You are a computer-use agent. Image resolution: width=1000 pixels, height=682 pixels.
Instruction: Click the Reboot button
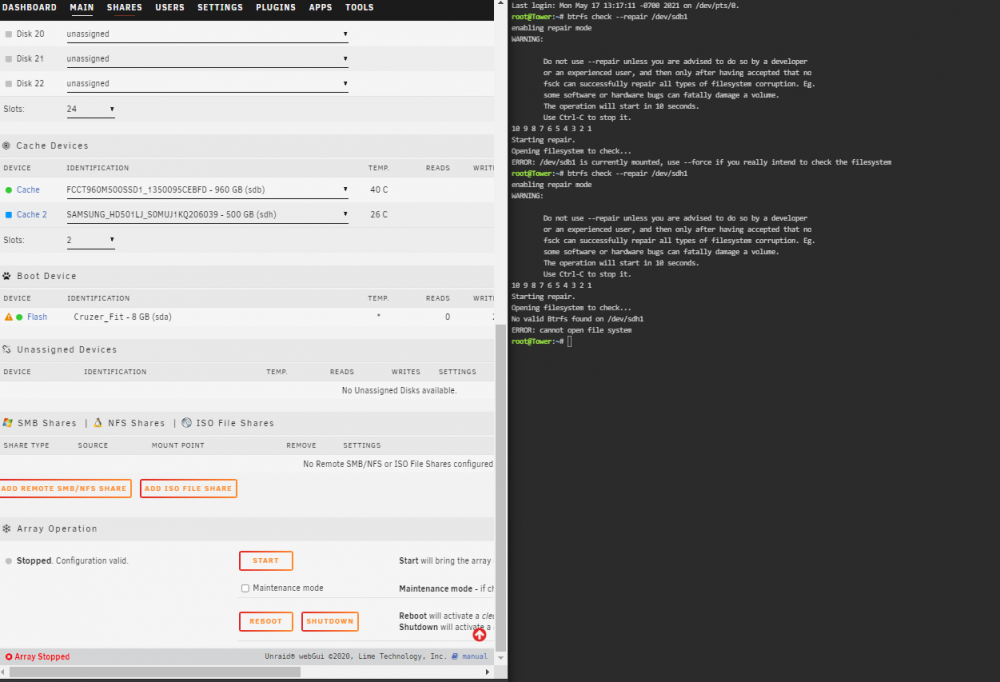[266, 621]
